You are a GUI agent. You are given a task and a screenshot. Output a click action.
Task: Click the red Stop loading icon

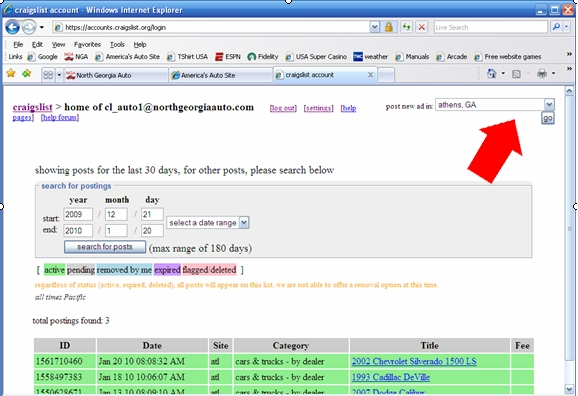[422, 27]
